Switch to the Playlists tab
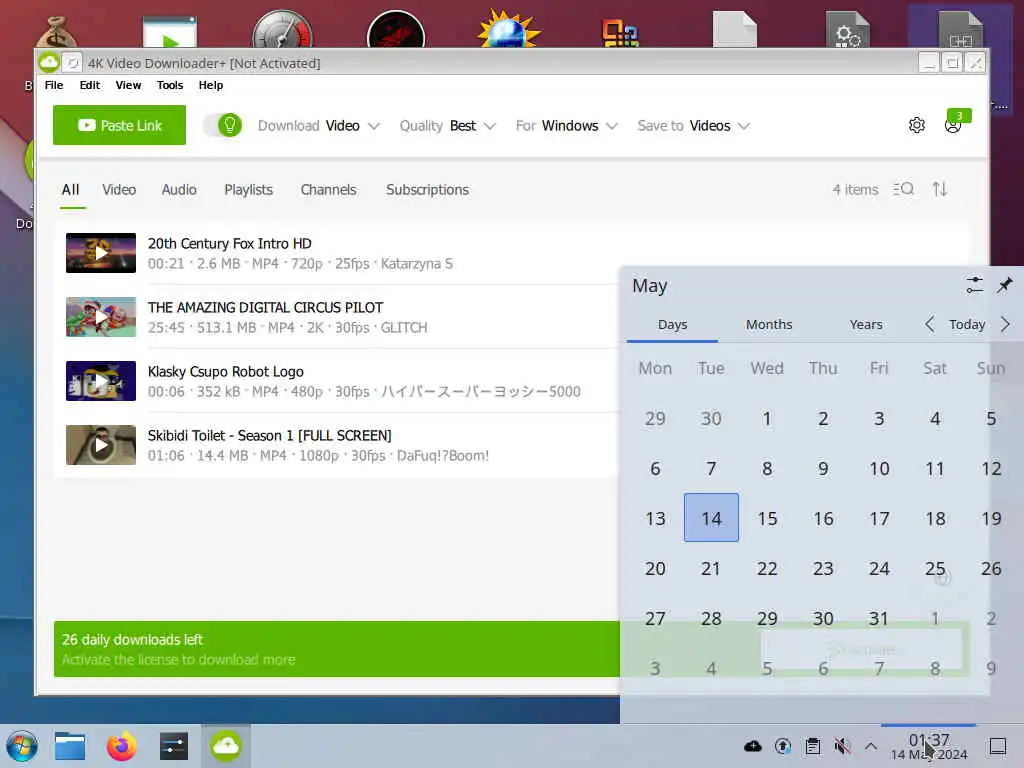Image resolution: width=1024 pixels, height=768 pixels. 248,189
